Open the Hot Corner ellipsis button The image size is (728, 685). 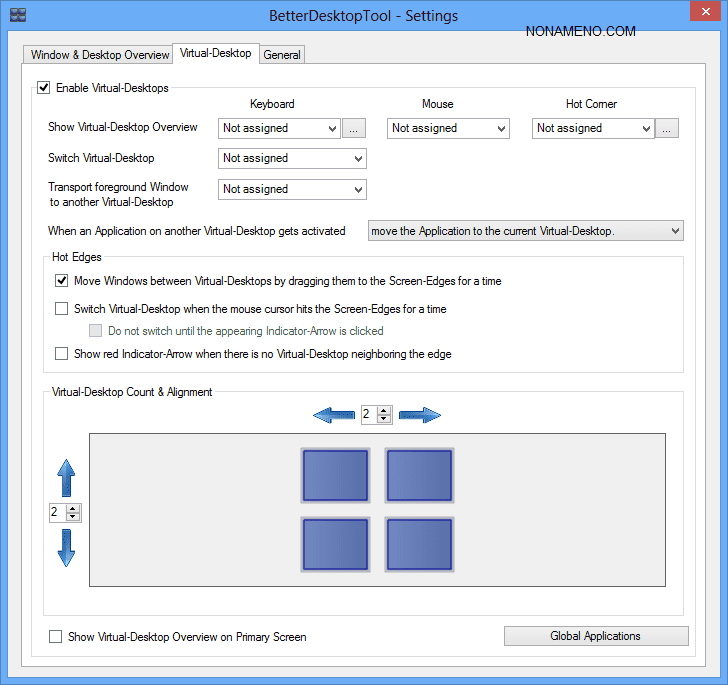(668, 128)
